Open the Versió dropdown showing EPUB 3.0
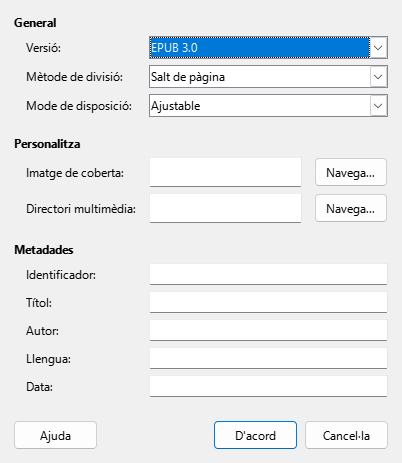The width and height of the screenshot is (402, 463). click(x=268, y=48)
